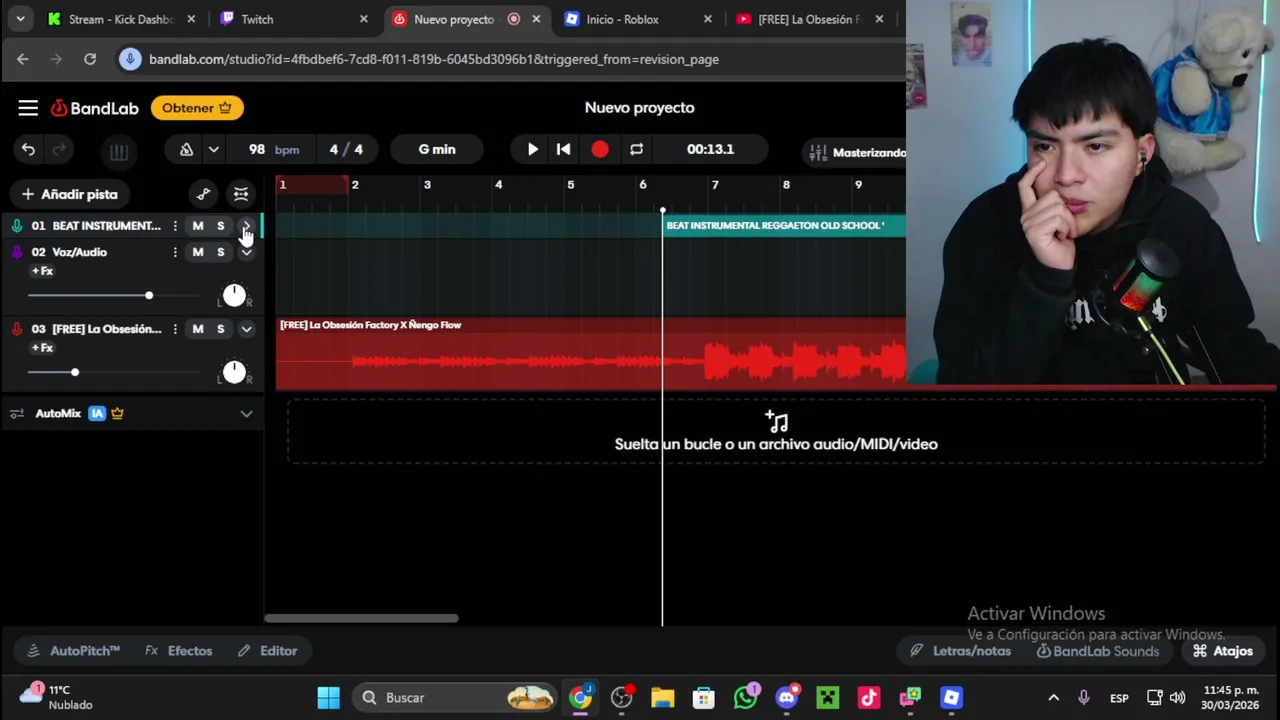Open the Efectos panel
This screenshot has width=1280, height=720.
[179, 651]
